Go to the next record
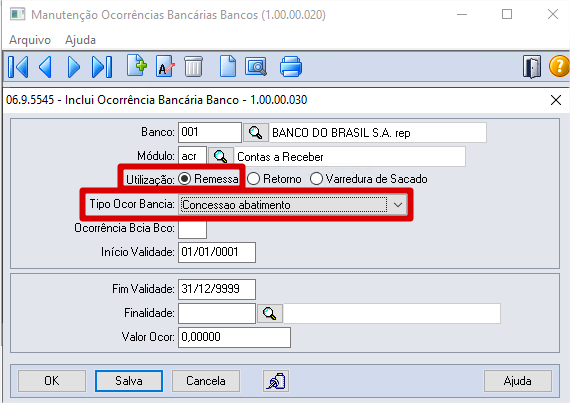Screen dimensions: 570x403 (74, 67)
